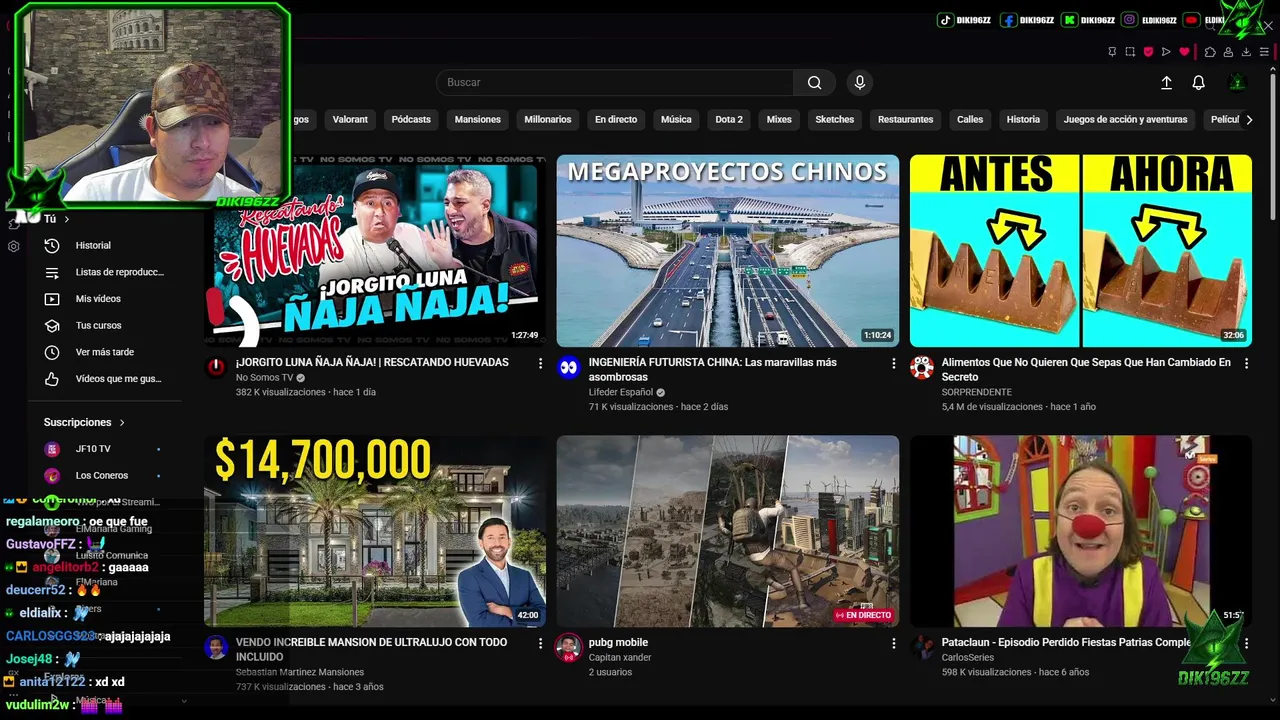Open the upload video arrow icon
The image size is (1280, 720).
pyautogui.click(x=1166, y=83)
